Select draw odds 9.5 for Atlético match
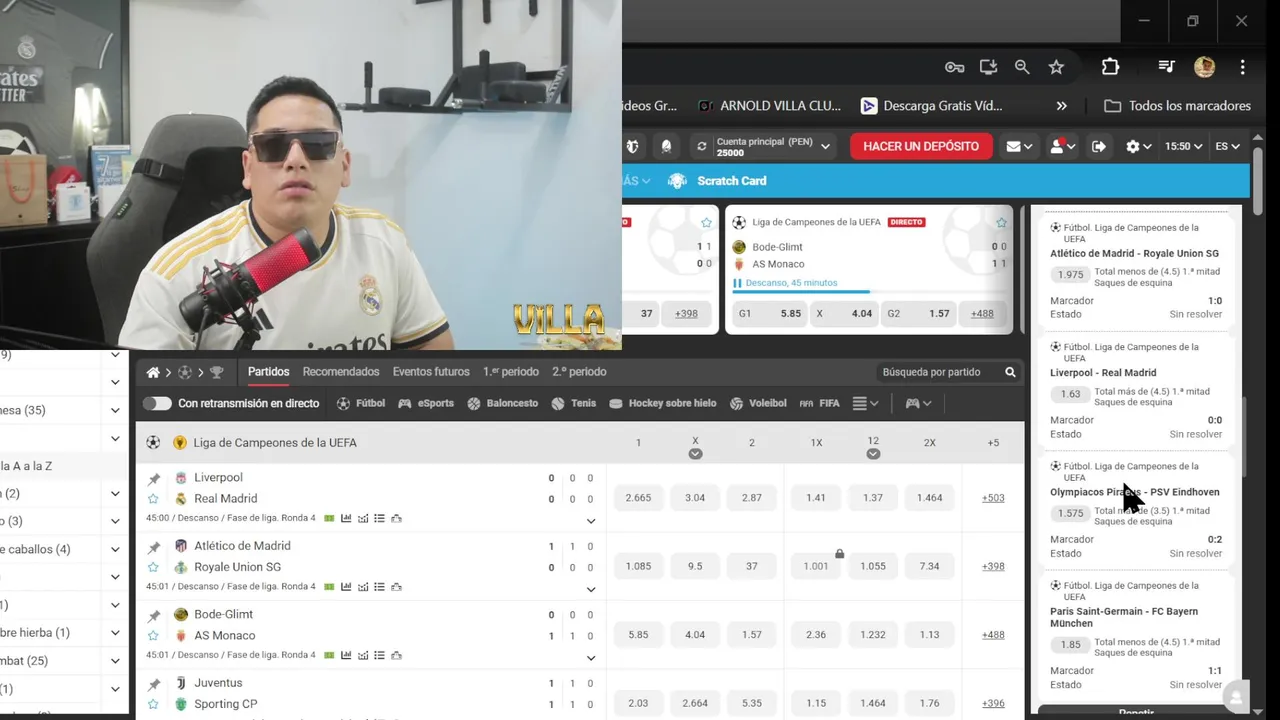 pyautogui.click(x=695, y=566)
